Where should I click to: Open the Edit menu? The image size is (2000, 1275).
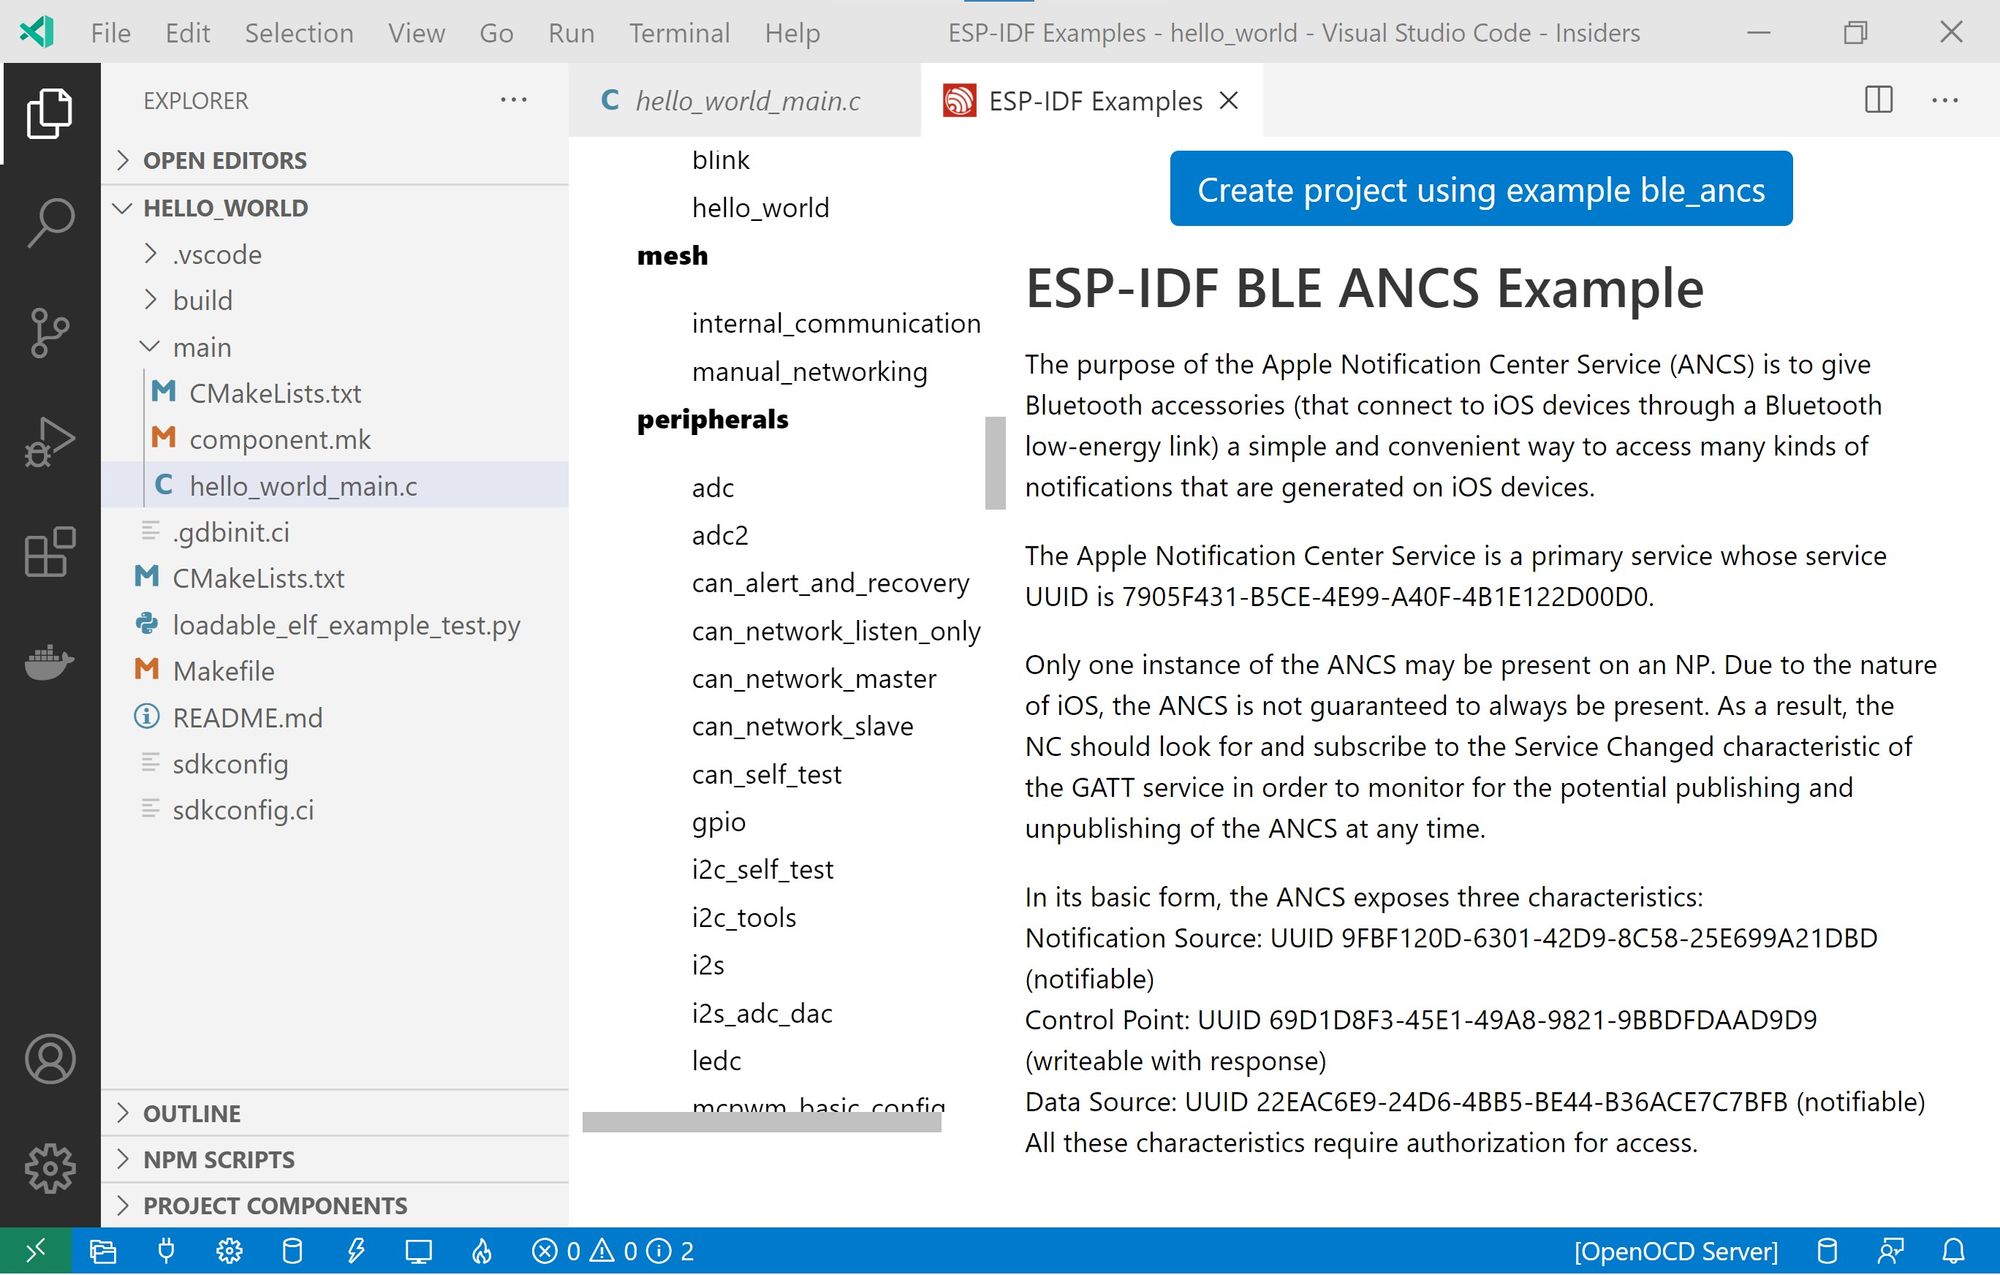(x=187, y=33)
